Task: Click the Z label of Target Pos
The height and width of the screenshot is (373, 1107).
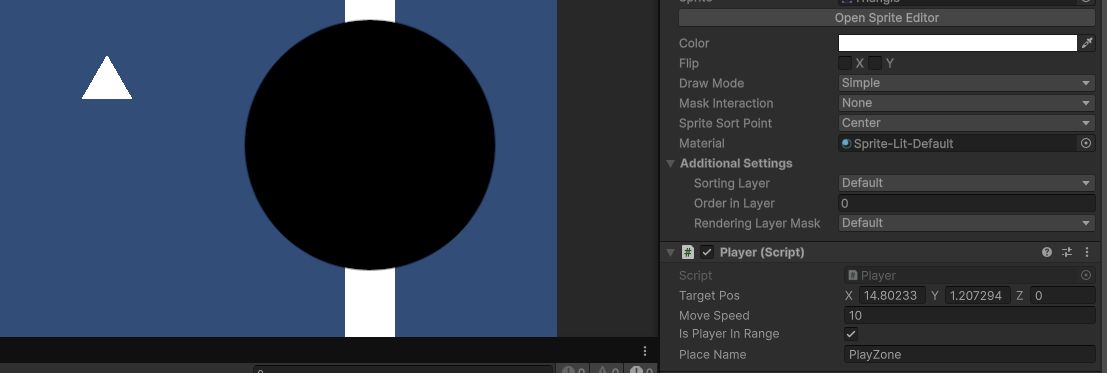Action: 1019,295
